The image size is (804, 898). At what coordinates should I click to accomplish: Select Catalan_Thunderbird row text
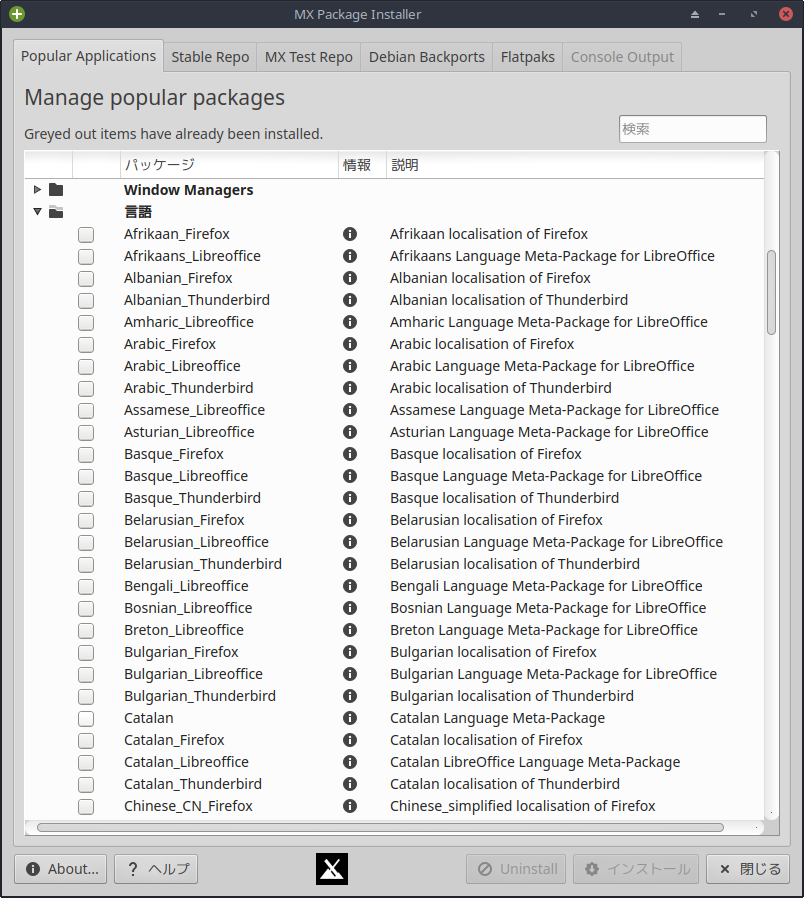click(x=193, y=784)
